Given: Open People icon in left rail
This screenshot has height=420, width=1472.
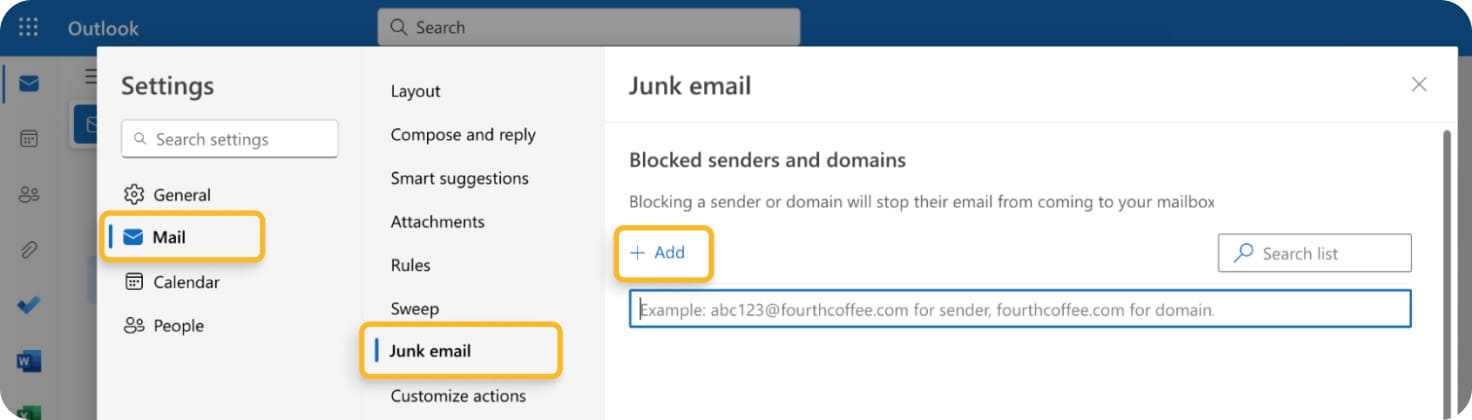Looking at the screenshot, I should pos(29,195).
